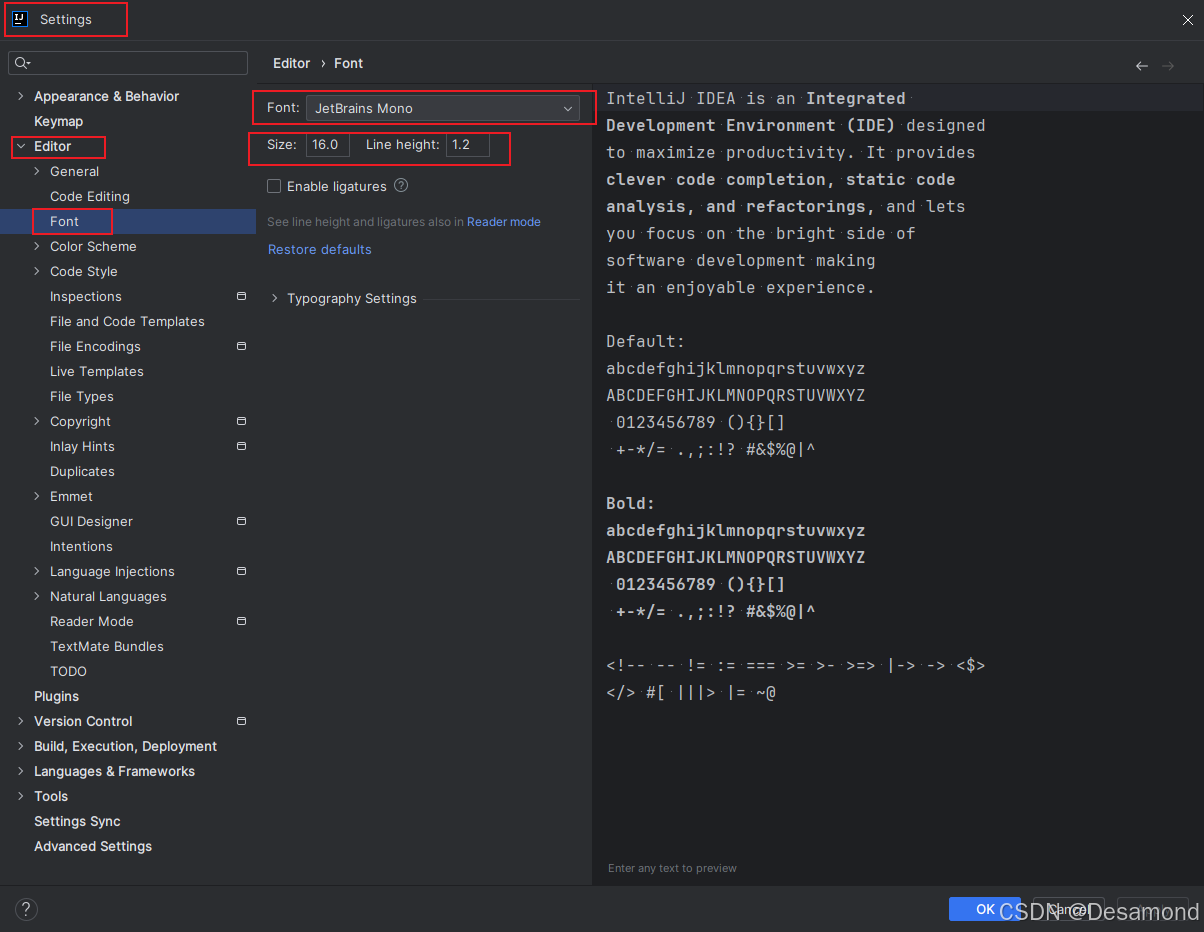This screenshot has width=1204, height=932.
Task: Click the font Size input field
Action: (x=328, y=144)
